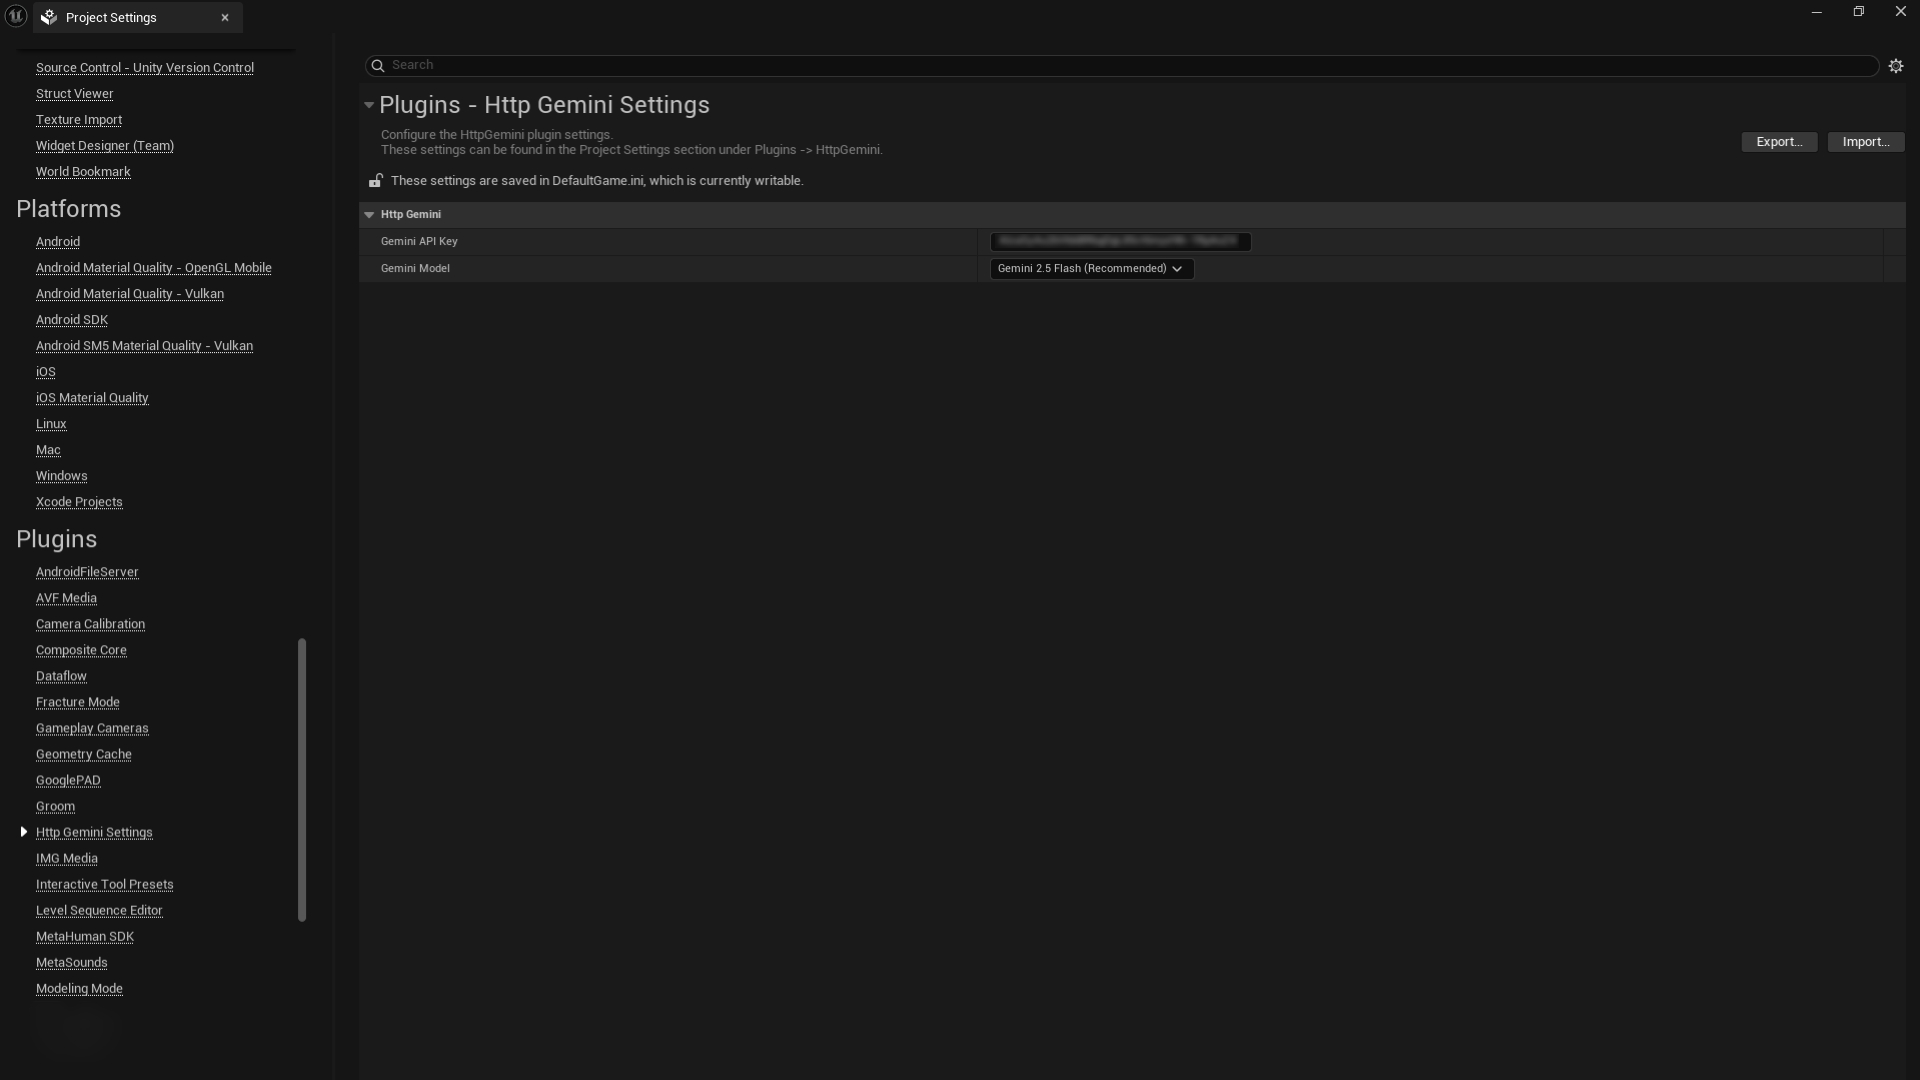The width and height of the screenshot is (1920, 1080).
Task: Open Android platform settings
Action: [58, 242]
